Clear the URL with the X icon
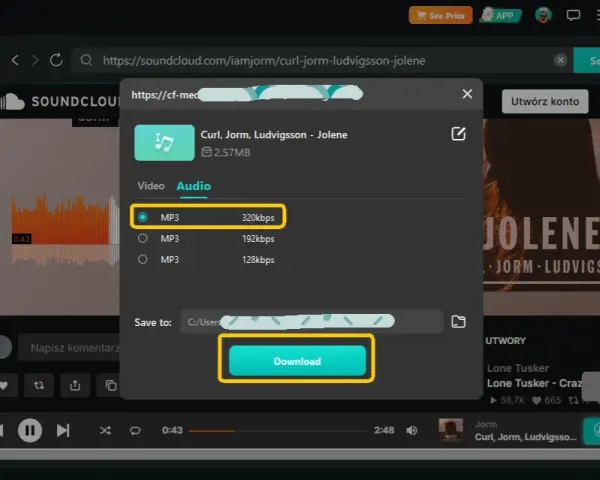 click(560, 60)
